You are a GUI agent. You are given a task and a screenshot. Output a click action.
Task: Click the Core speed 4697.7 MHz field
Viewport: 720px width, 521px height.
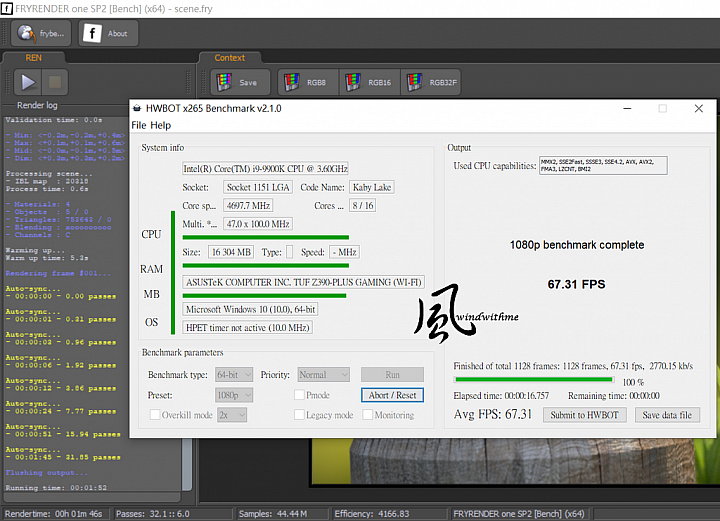248,205
